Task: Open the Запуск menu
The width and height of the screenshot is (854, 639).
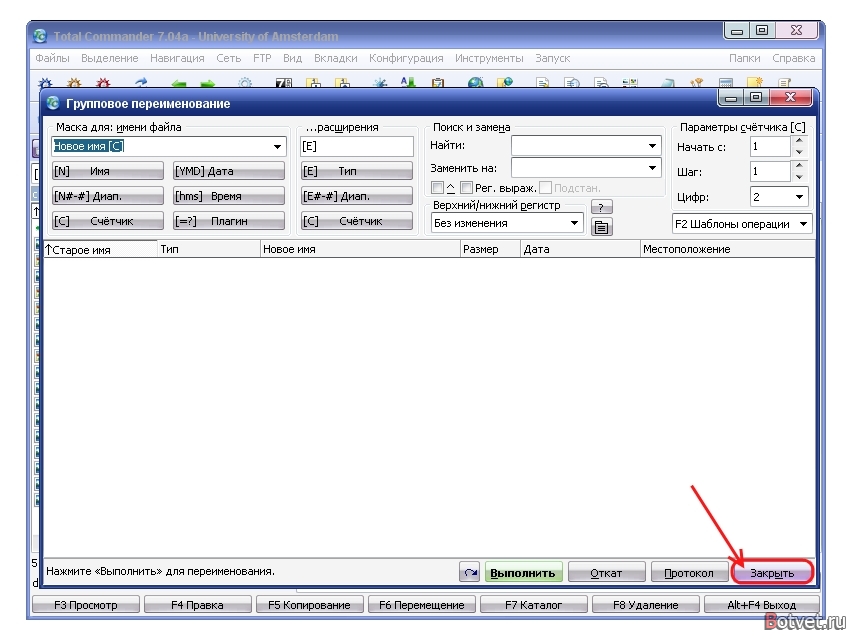Action: click(x=552, y=58)
